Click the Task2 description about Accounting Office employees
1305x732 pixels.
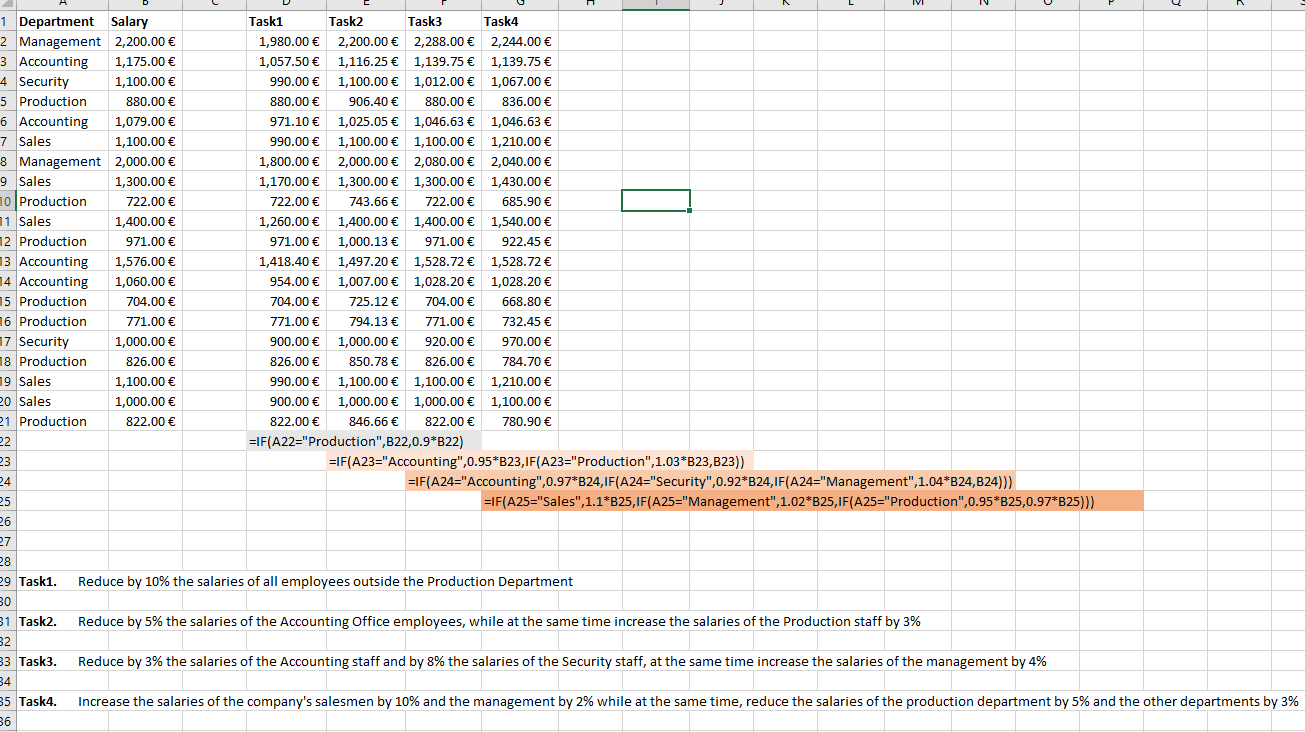pyautogui.click(x=499, y=621)
